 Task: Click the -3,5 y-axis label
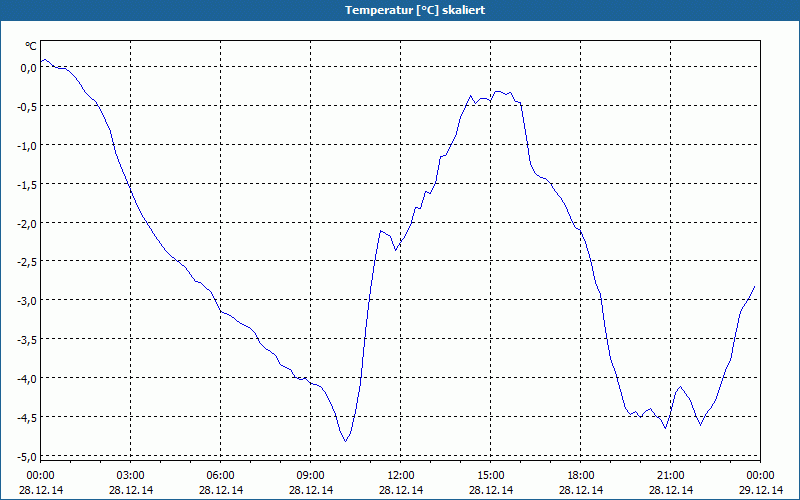(26, 339)
